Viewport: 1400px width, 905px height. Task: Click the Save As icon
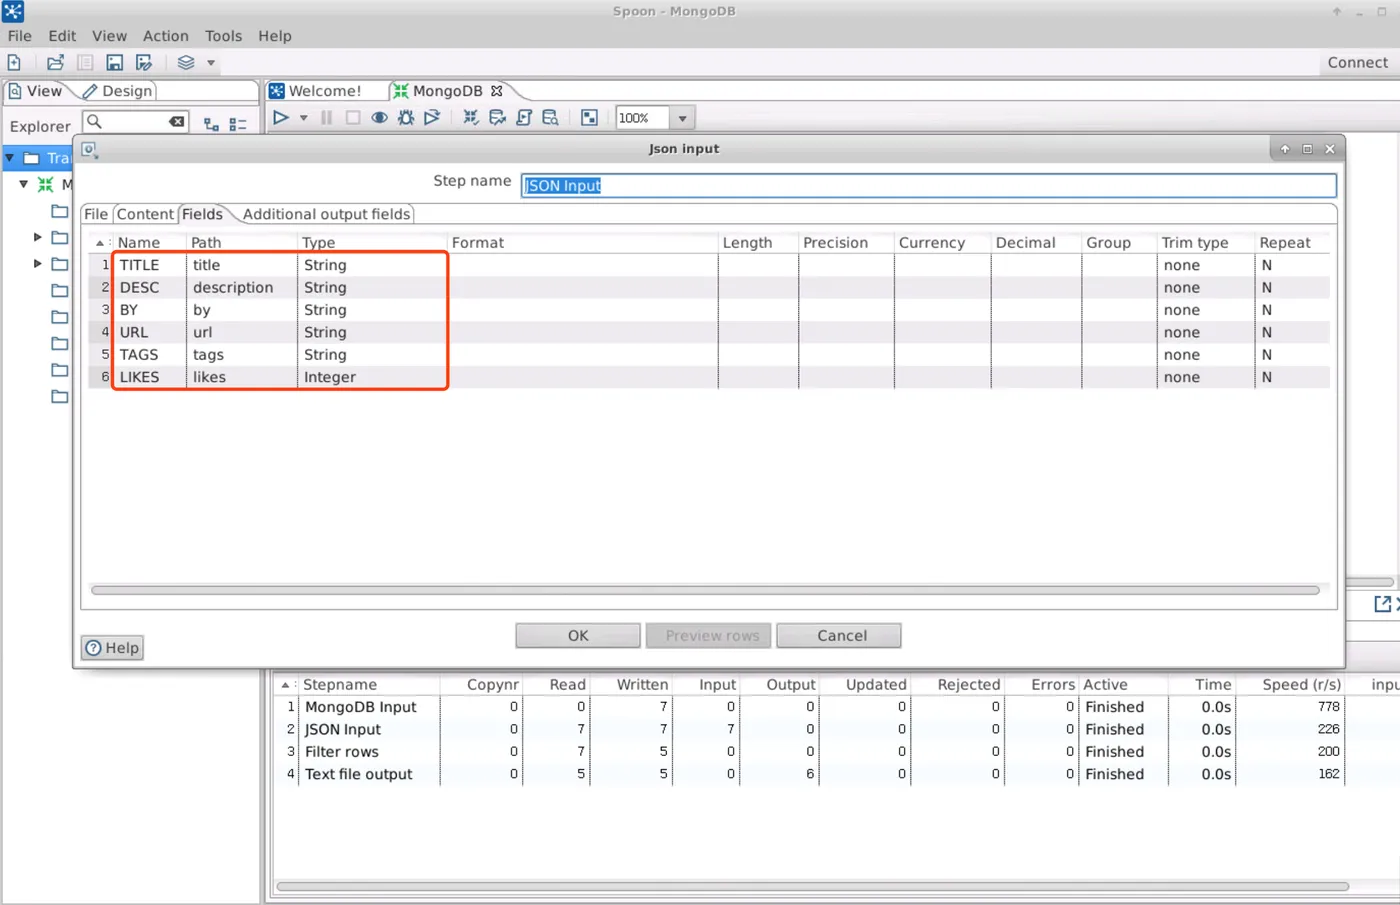tap(144, 62)
